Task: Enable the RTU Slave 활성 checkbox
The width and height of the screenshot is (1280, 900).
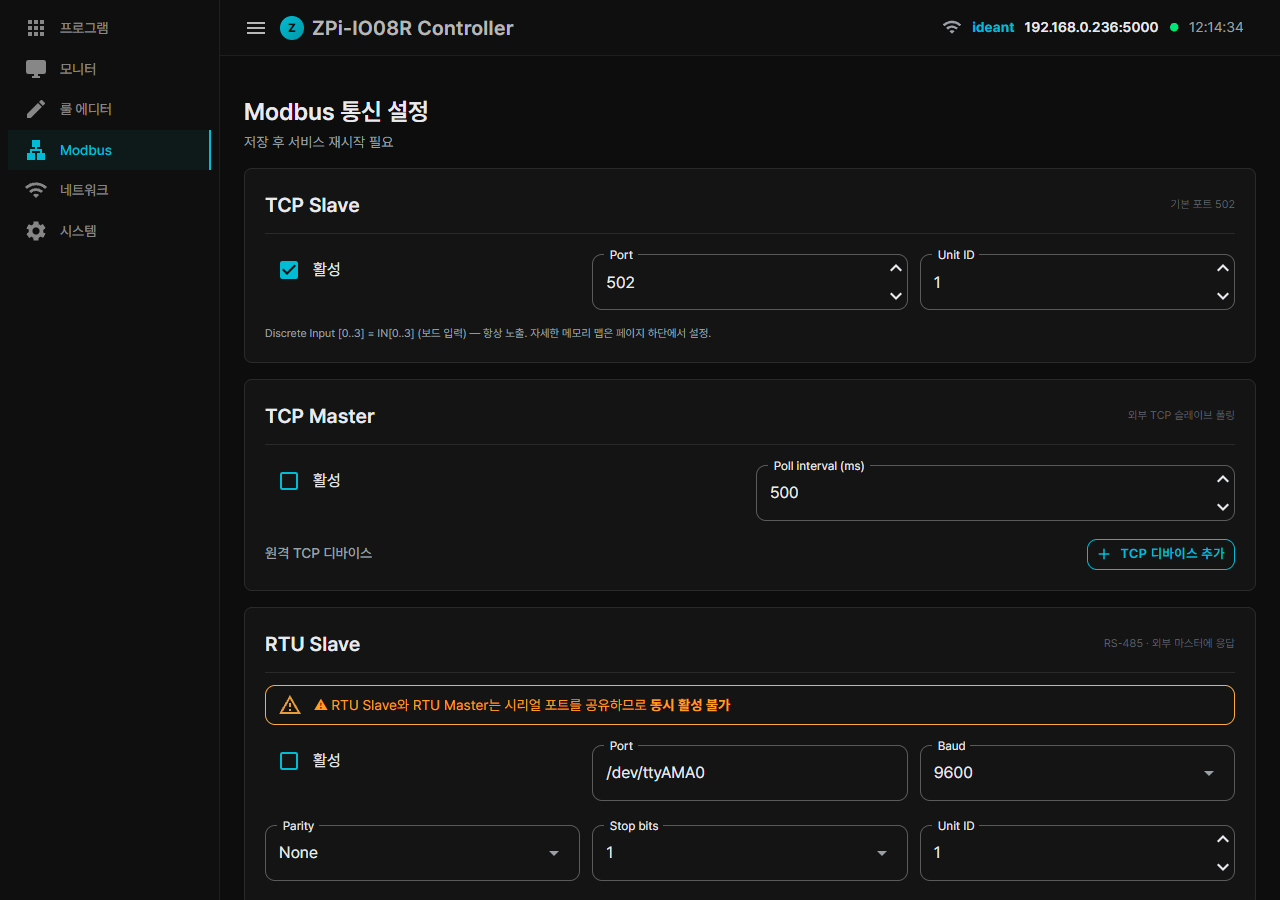Action: click(289, 761)
